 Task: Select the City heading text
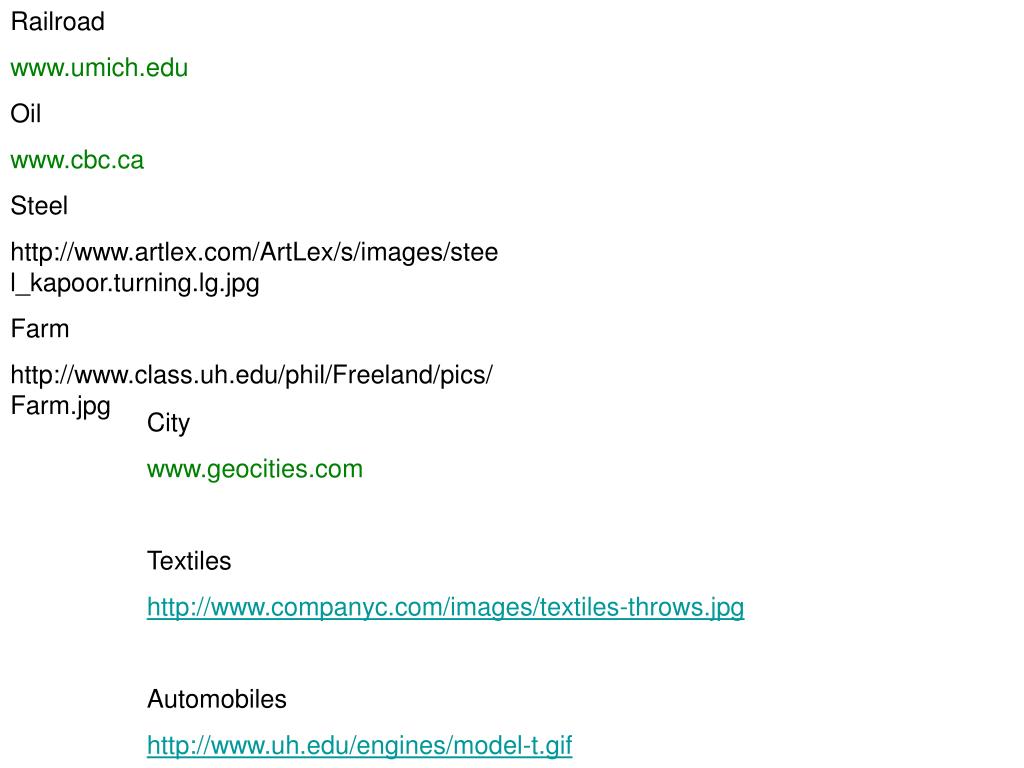click(168, 423)
